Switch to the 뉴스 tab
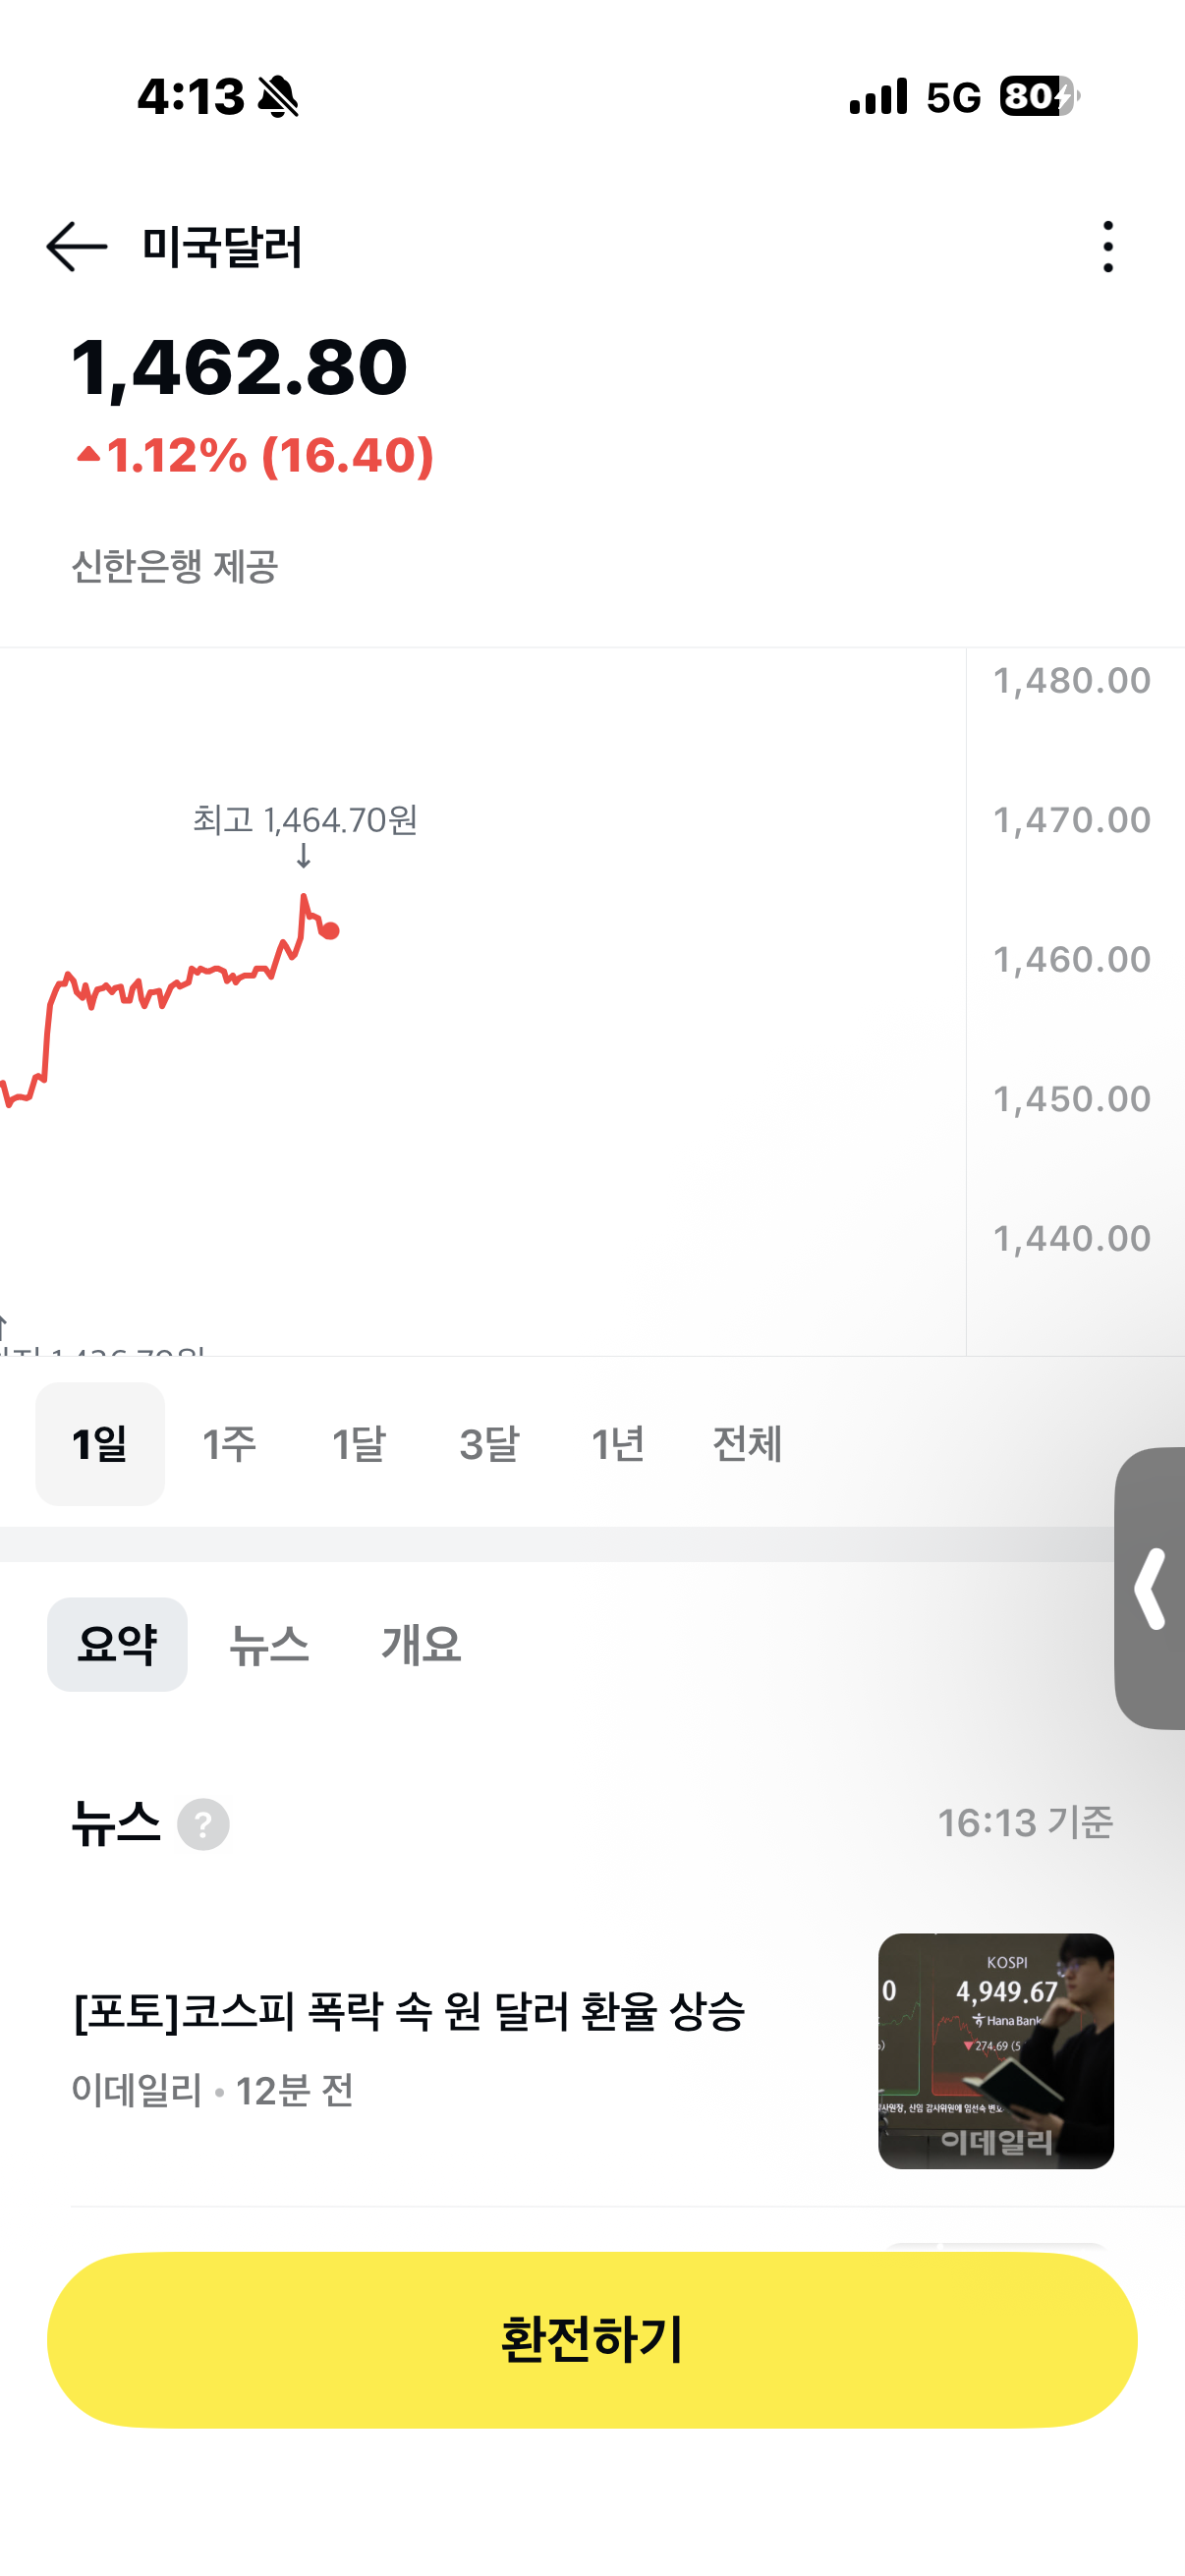 point(269,1644)
